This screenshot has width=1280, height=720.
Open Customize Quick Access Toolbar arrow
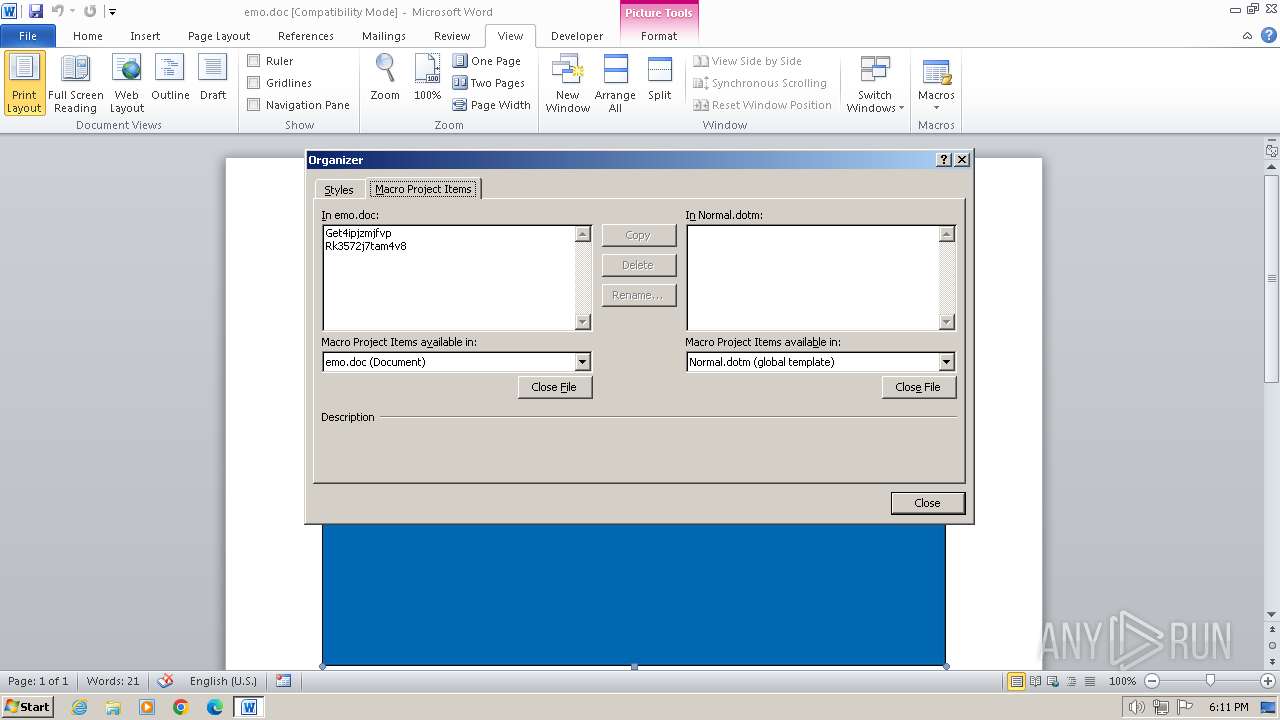tap(112, 12)
